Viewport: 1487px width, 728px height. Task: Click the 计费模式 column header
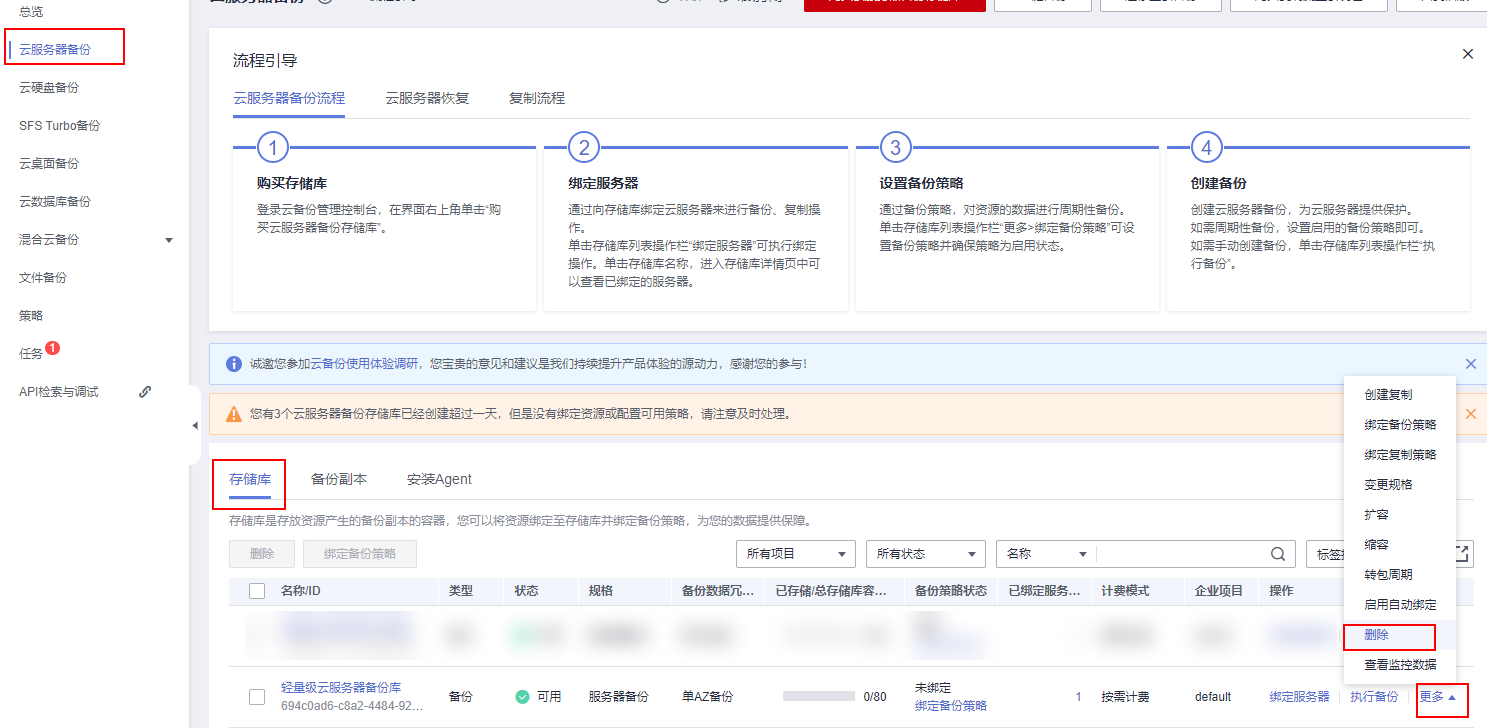tap(1125, 591)
